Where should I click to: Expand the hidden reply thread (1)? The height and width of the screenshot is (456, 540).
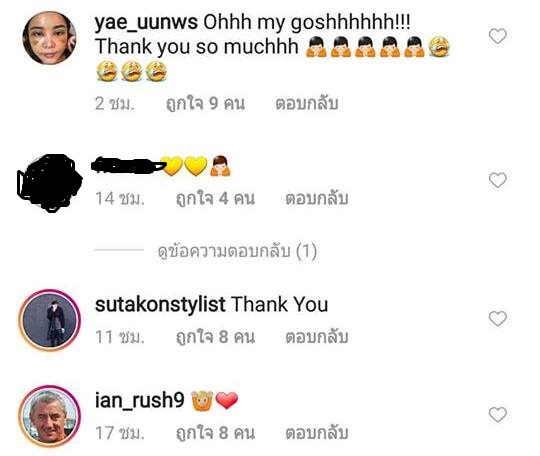(x=237, y=251)
